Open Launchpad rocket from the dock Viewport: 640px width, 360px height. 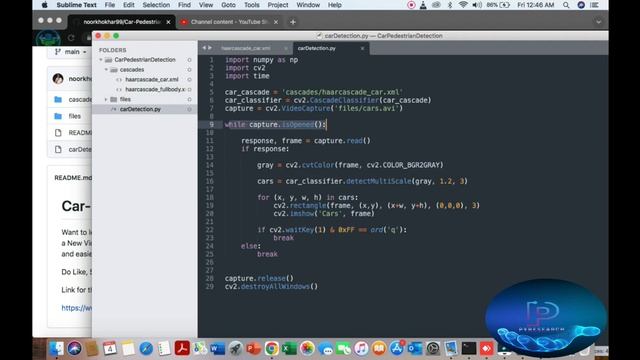tap(236, 348)
